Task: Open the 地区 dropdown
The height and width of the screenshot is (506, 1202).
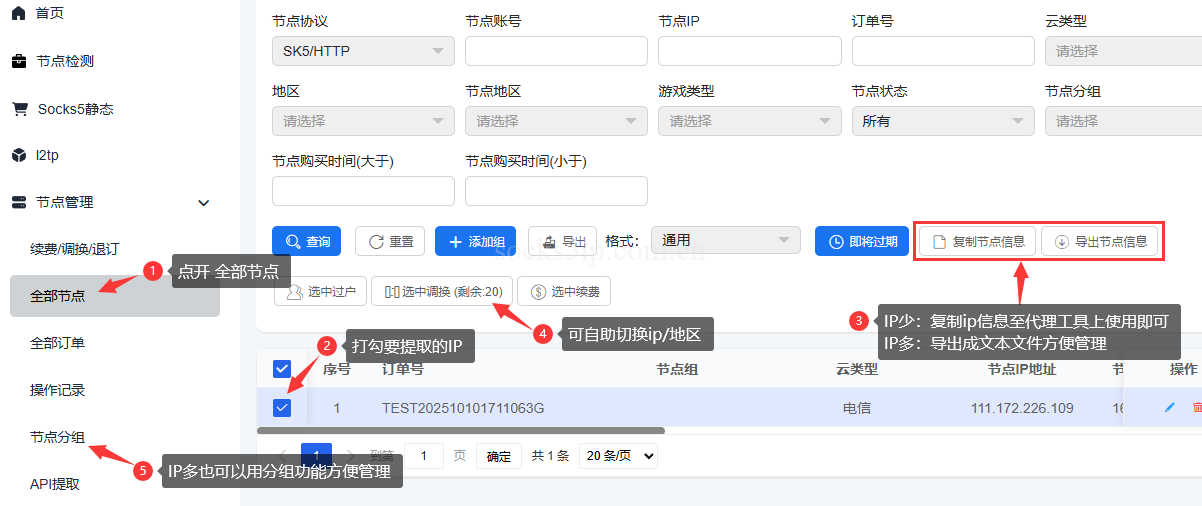Action: (x=363, y=121)
